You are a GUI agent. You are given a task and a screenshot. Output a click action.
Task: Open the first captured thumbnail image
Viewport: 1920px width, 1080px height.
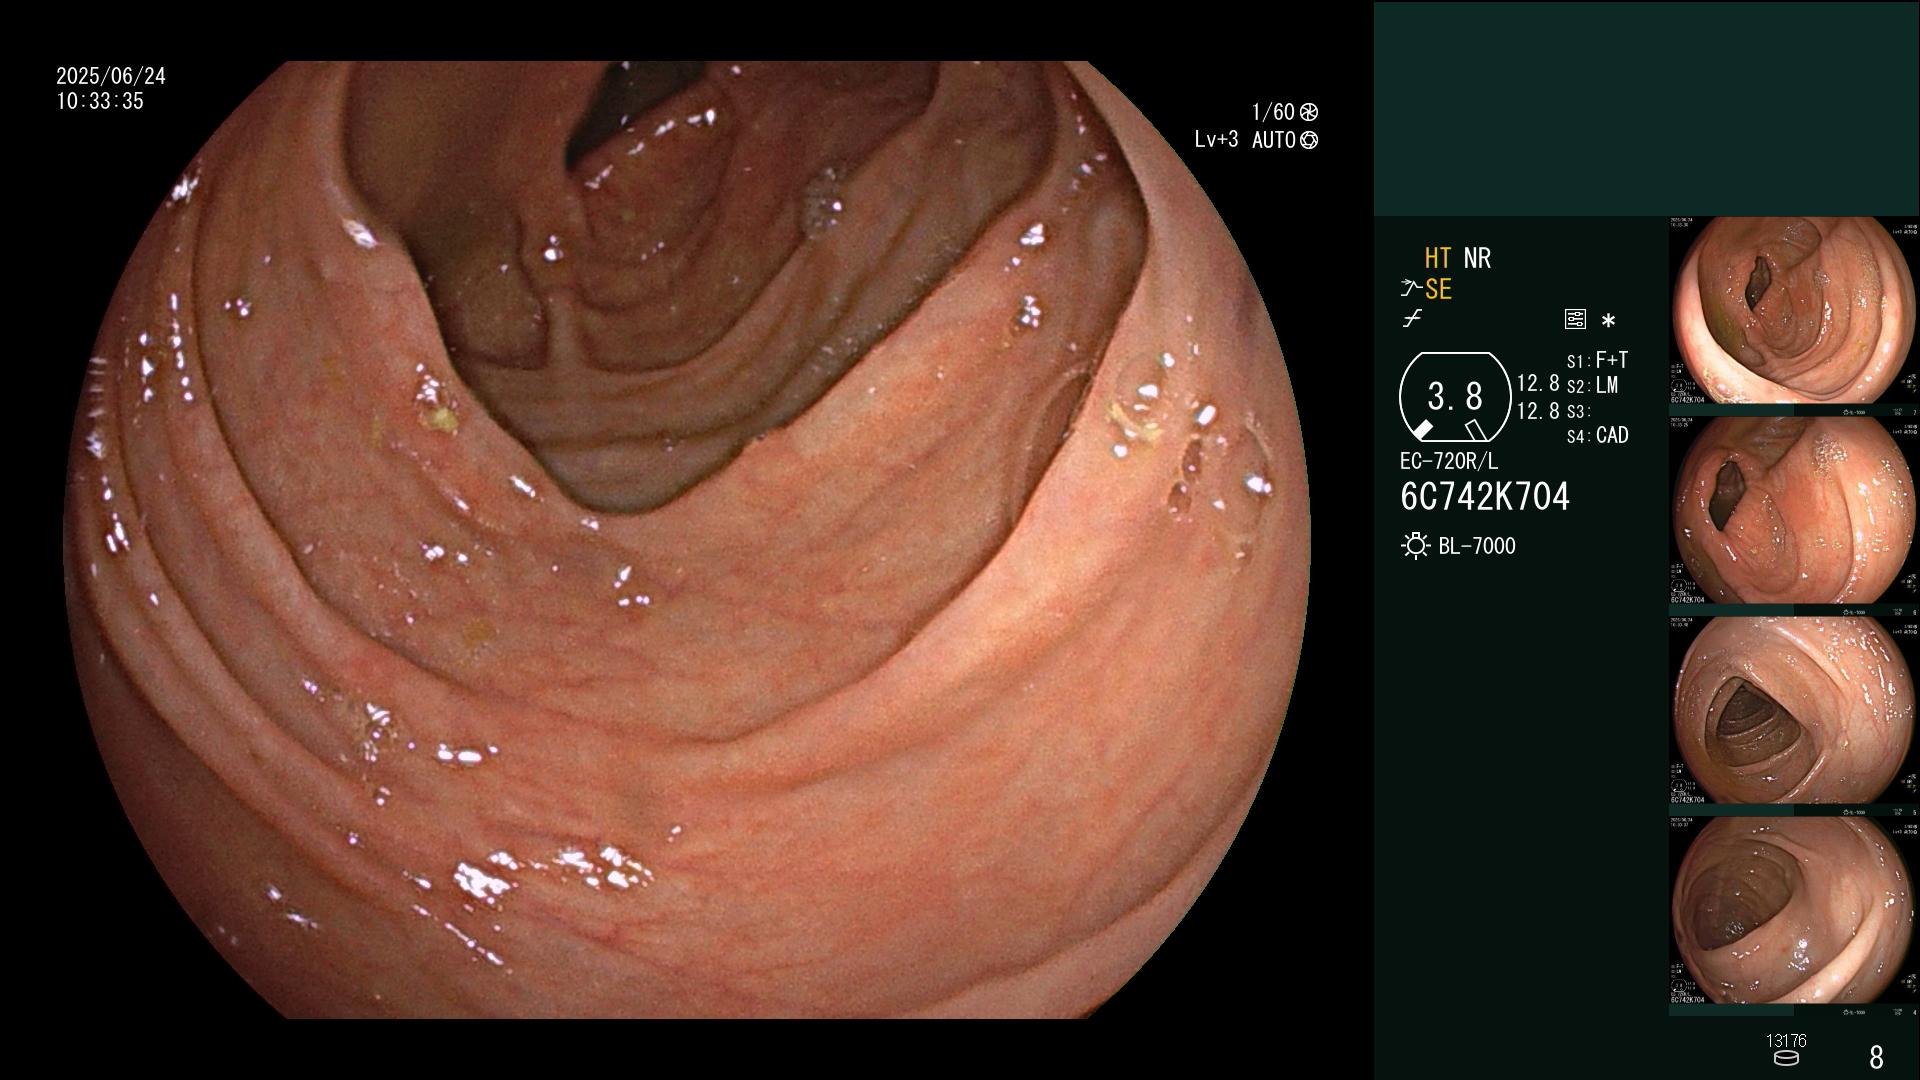click(1794, 311)
